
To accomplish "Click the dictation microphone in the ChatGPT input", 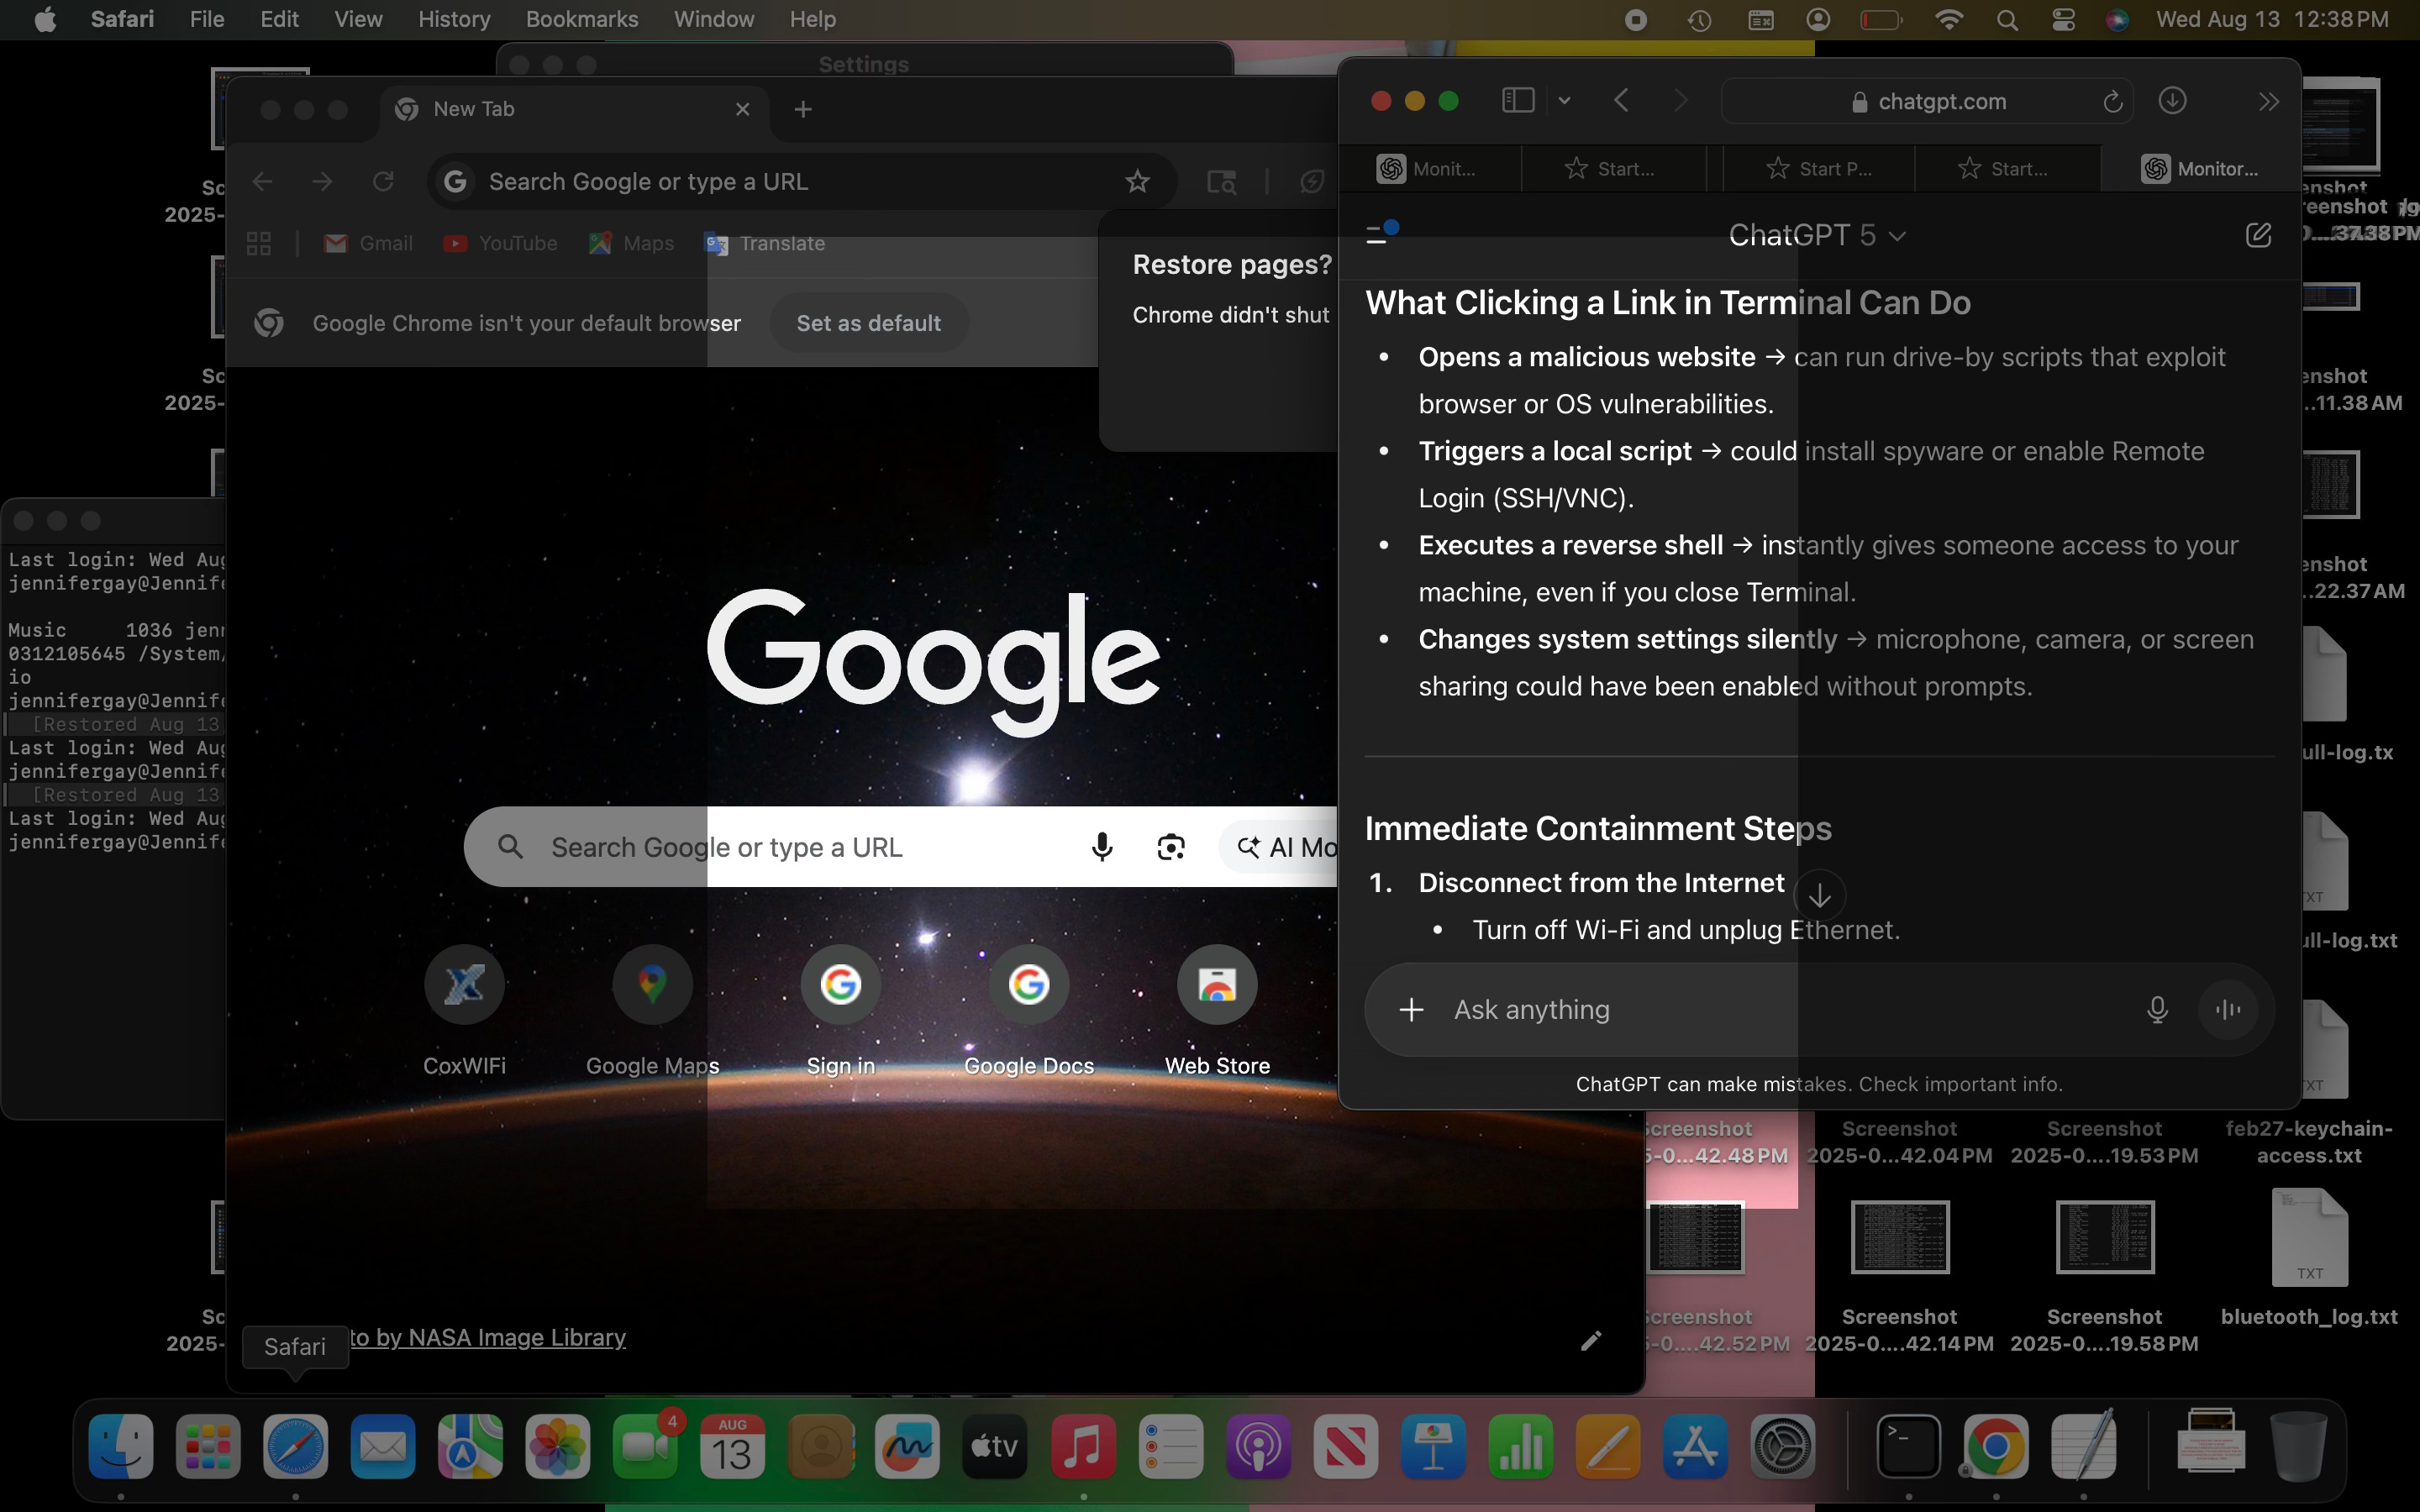I will pyautogui.click(x=2157, y=1010).
